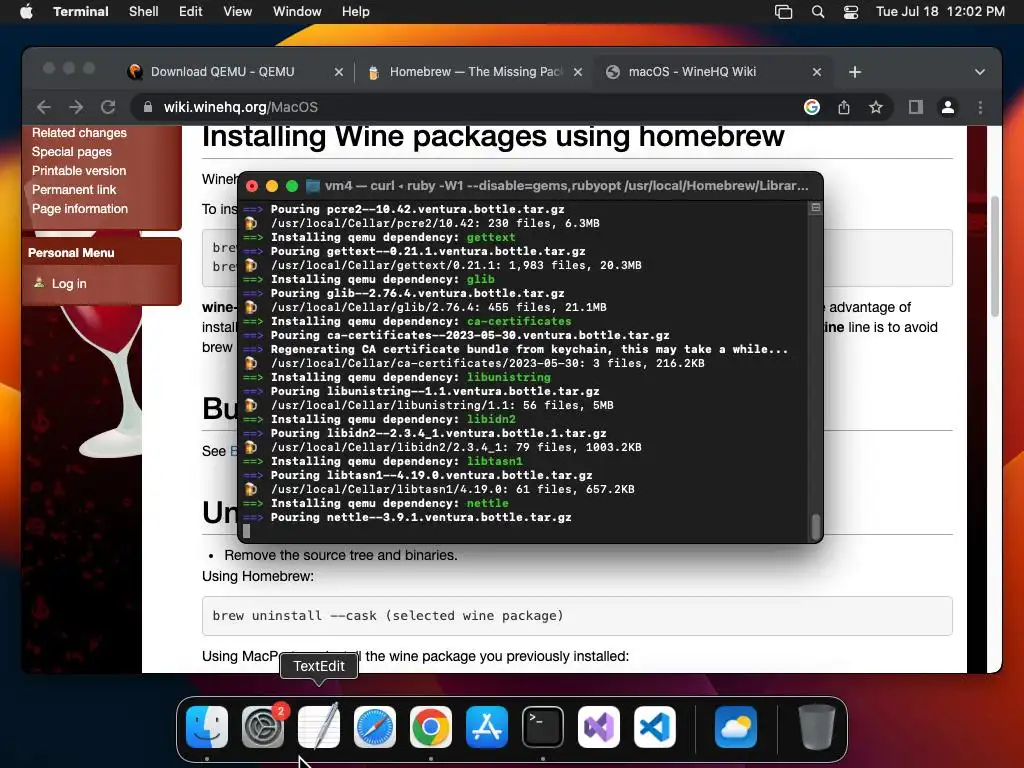Open Spotlight search in menu bar

coord(818,12)
